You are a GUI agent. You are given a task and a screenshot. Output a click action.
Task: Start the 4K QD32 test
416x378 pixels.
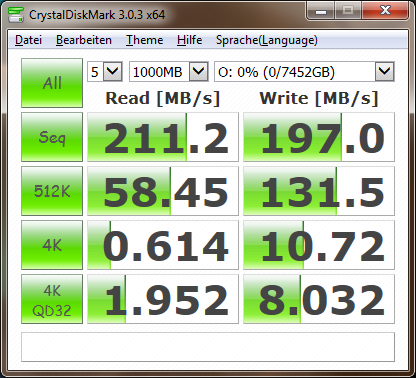52,299
